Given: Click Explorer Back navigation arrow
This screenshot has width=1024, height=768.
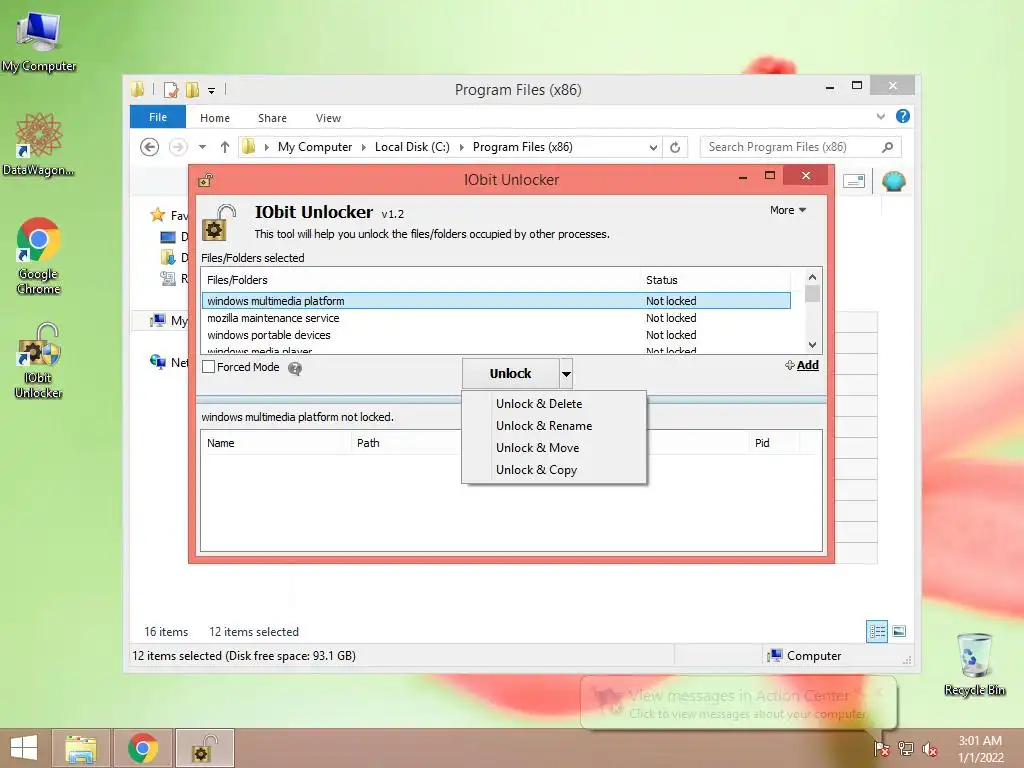Looking at the screenshot, I should (x=150, y=147).
